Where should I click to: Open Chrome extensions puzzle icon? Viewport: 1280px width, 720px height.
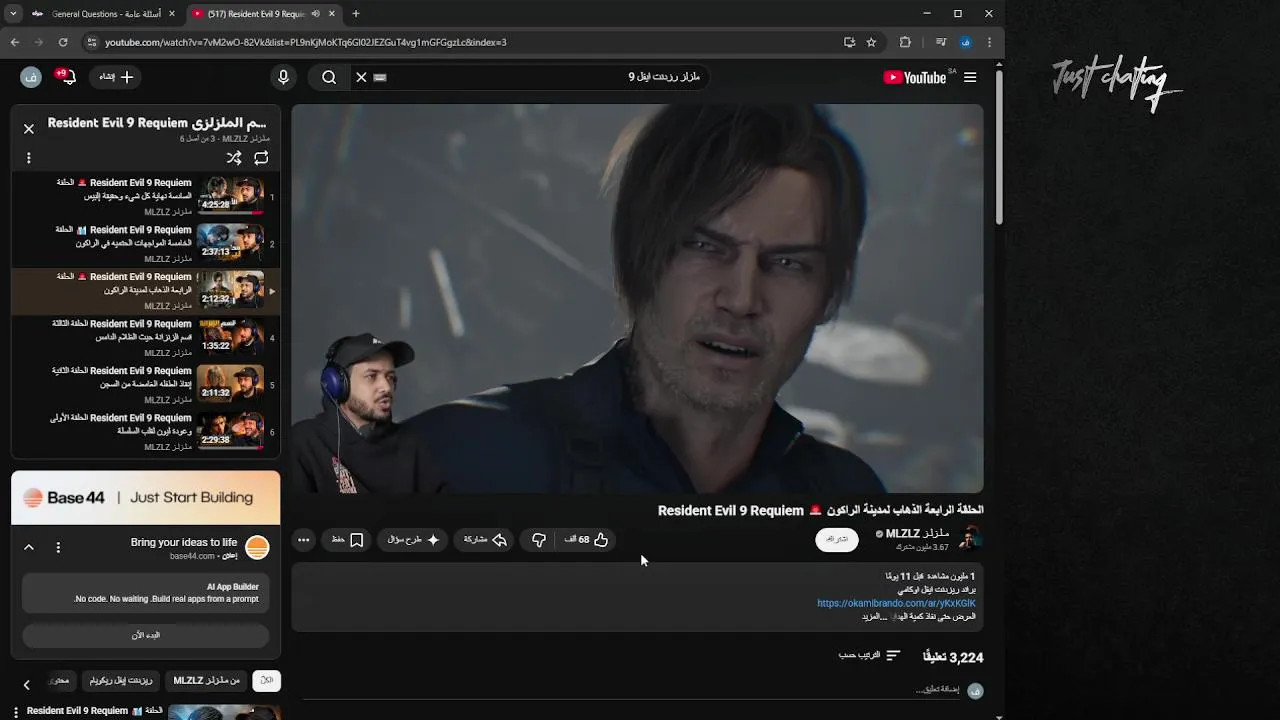click(x=905, y=42)
